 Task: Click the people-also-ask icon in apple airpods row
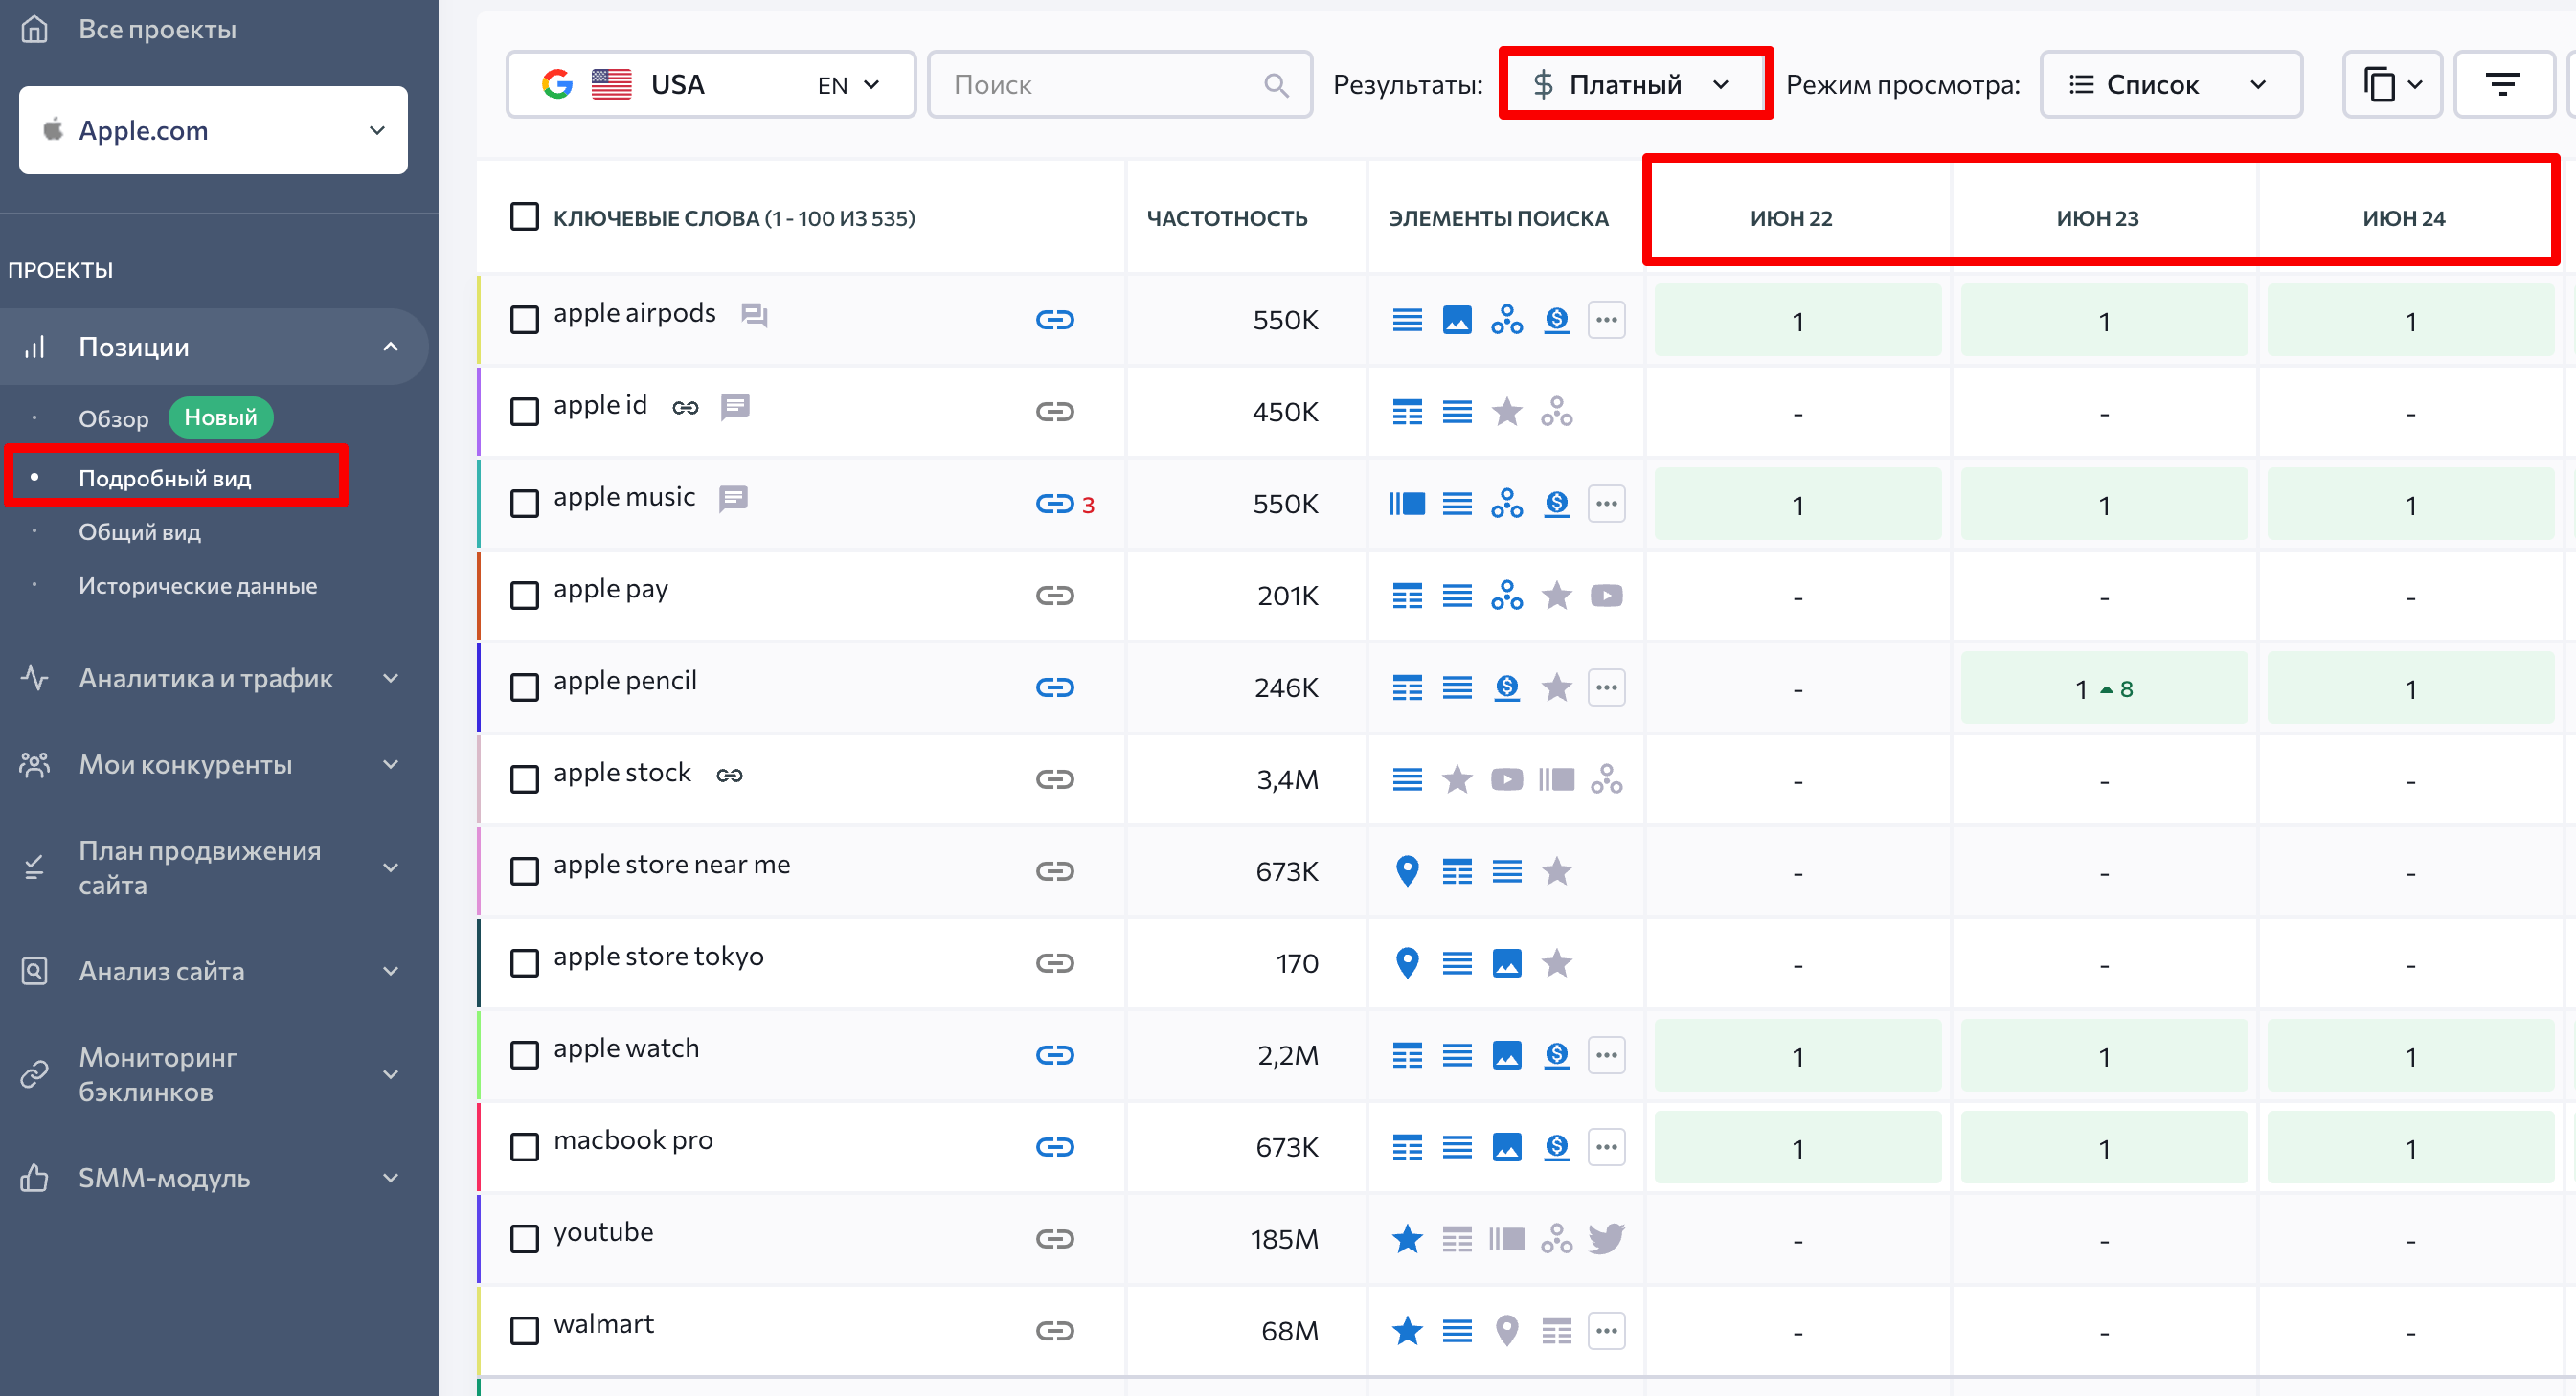tap(1506, 320)
